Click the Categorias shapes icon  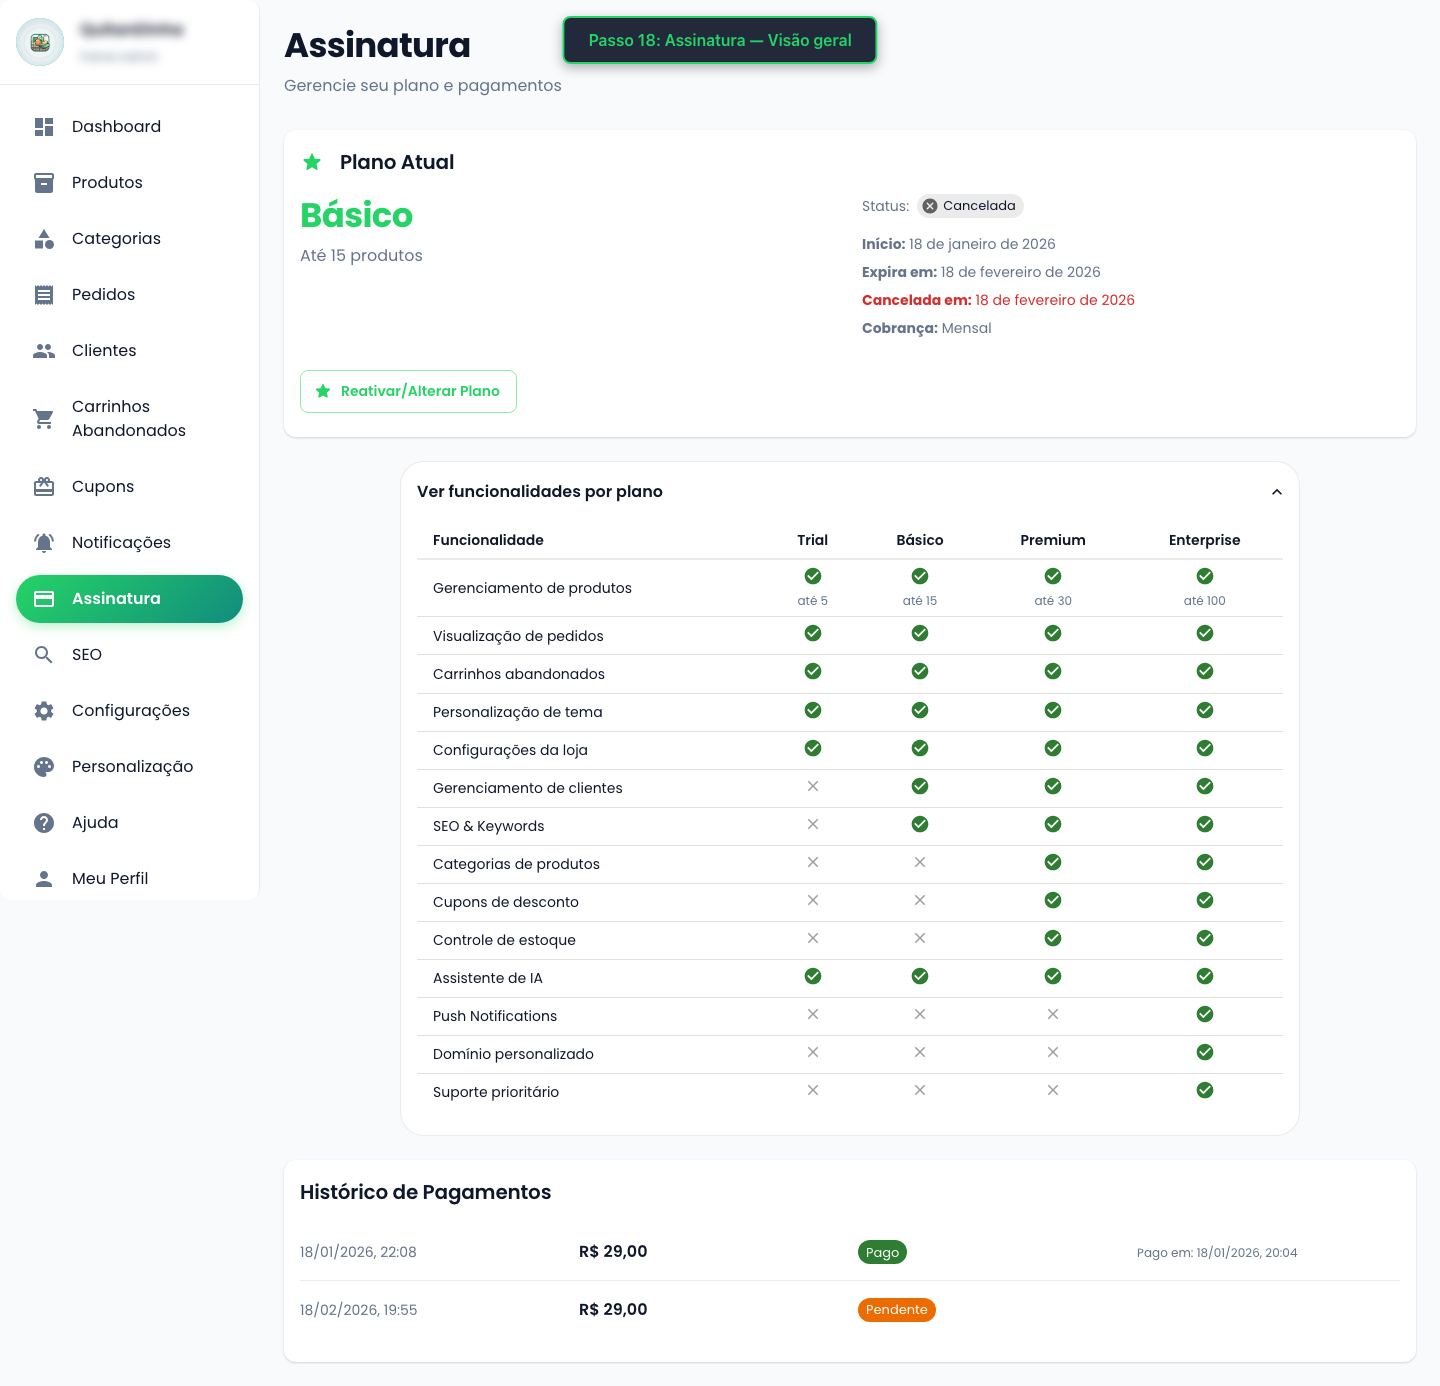(x=44, y=239)
